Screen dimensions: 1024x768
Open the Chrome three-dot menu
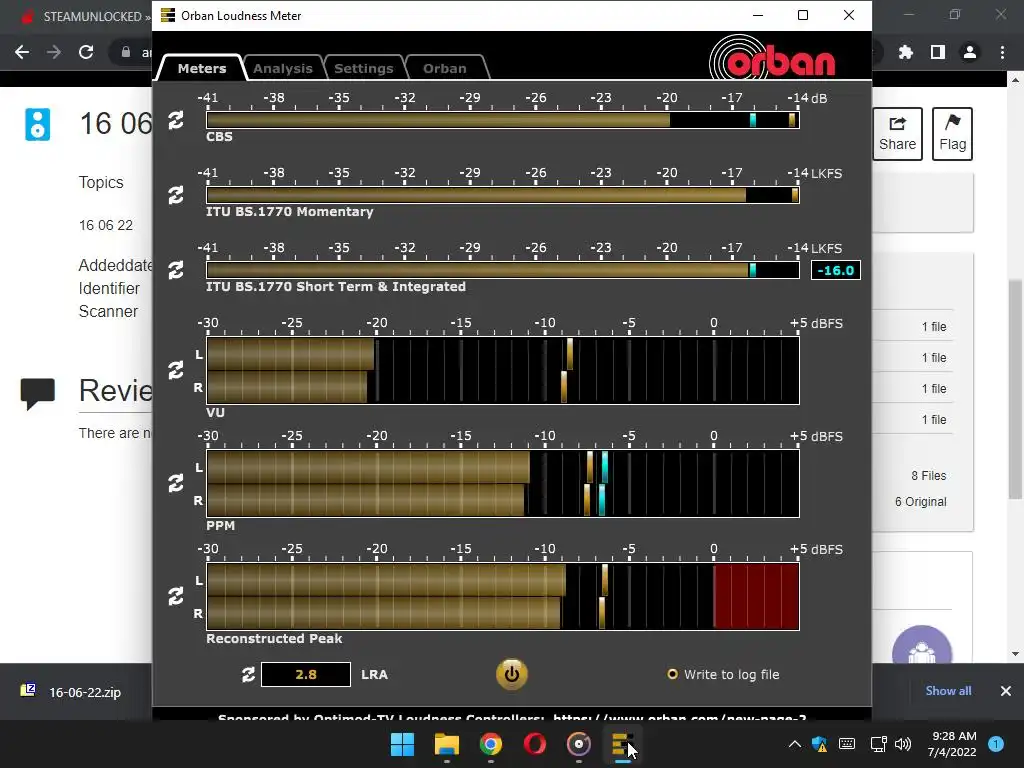[x=1002, y=52]
